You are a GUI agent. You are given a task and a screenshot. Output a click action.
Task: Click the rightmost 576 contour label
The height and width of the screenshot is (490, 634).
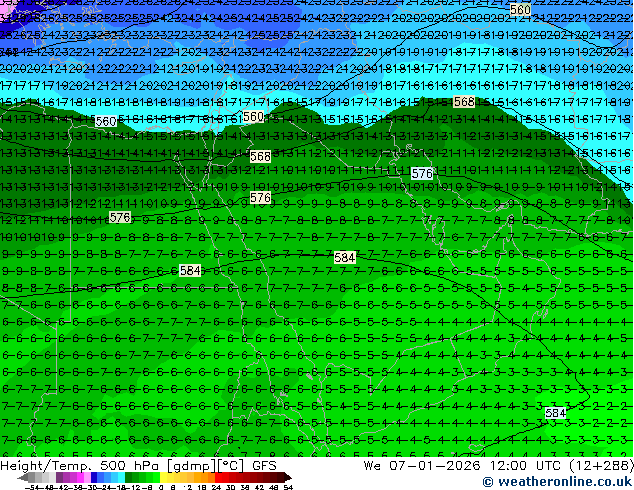pos(422,173)
